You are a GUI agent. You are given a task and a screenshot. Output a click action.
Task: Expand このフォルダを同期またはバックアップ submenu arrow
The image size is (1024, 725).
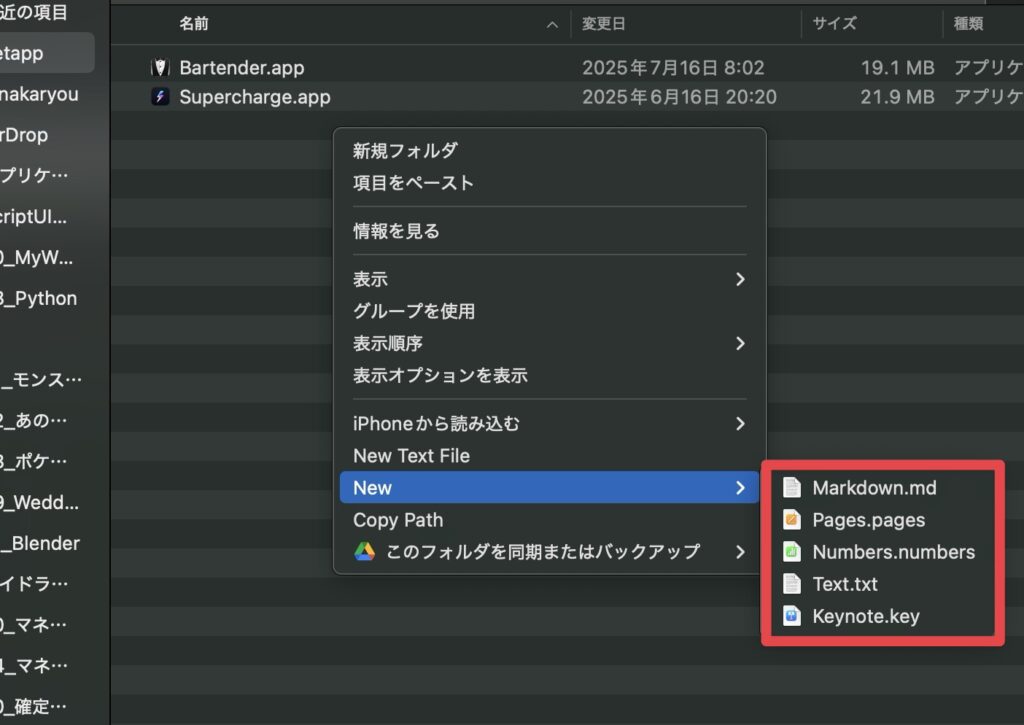click(x=740, y=552)
